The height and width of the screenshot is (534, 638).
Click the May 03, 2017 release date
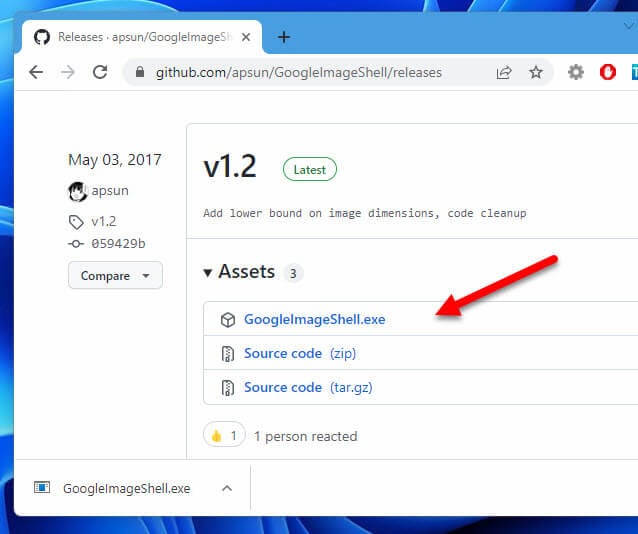coord(115,160)
